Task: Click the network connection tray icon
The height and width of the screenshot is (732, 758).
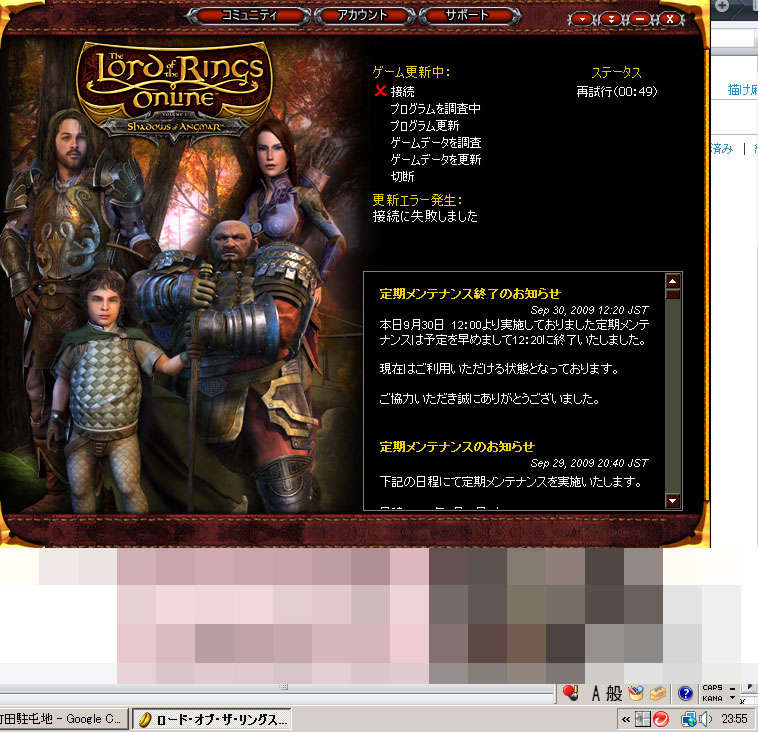Action: pyautogui.click(x=688, y=719)
